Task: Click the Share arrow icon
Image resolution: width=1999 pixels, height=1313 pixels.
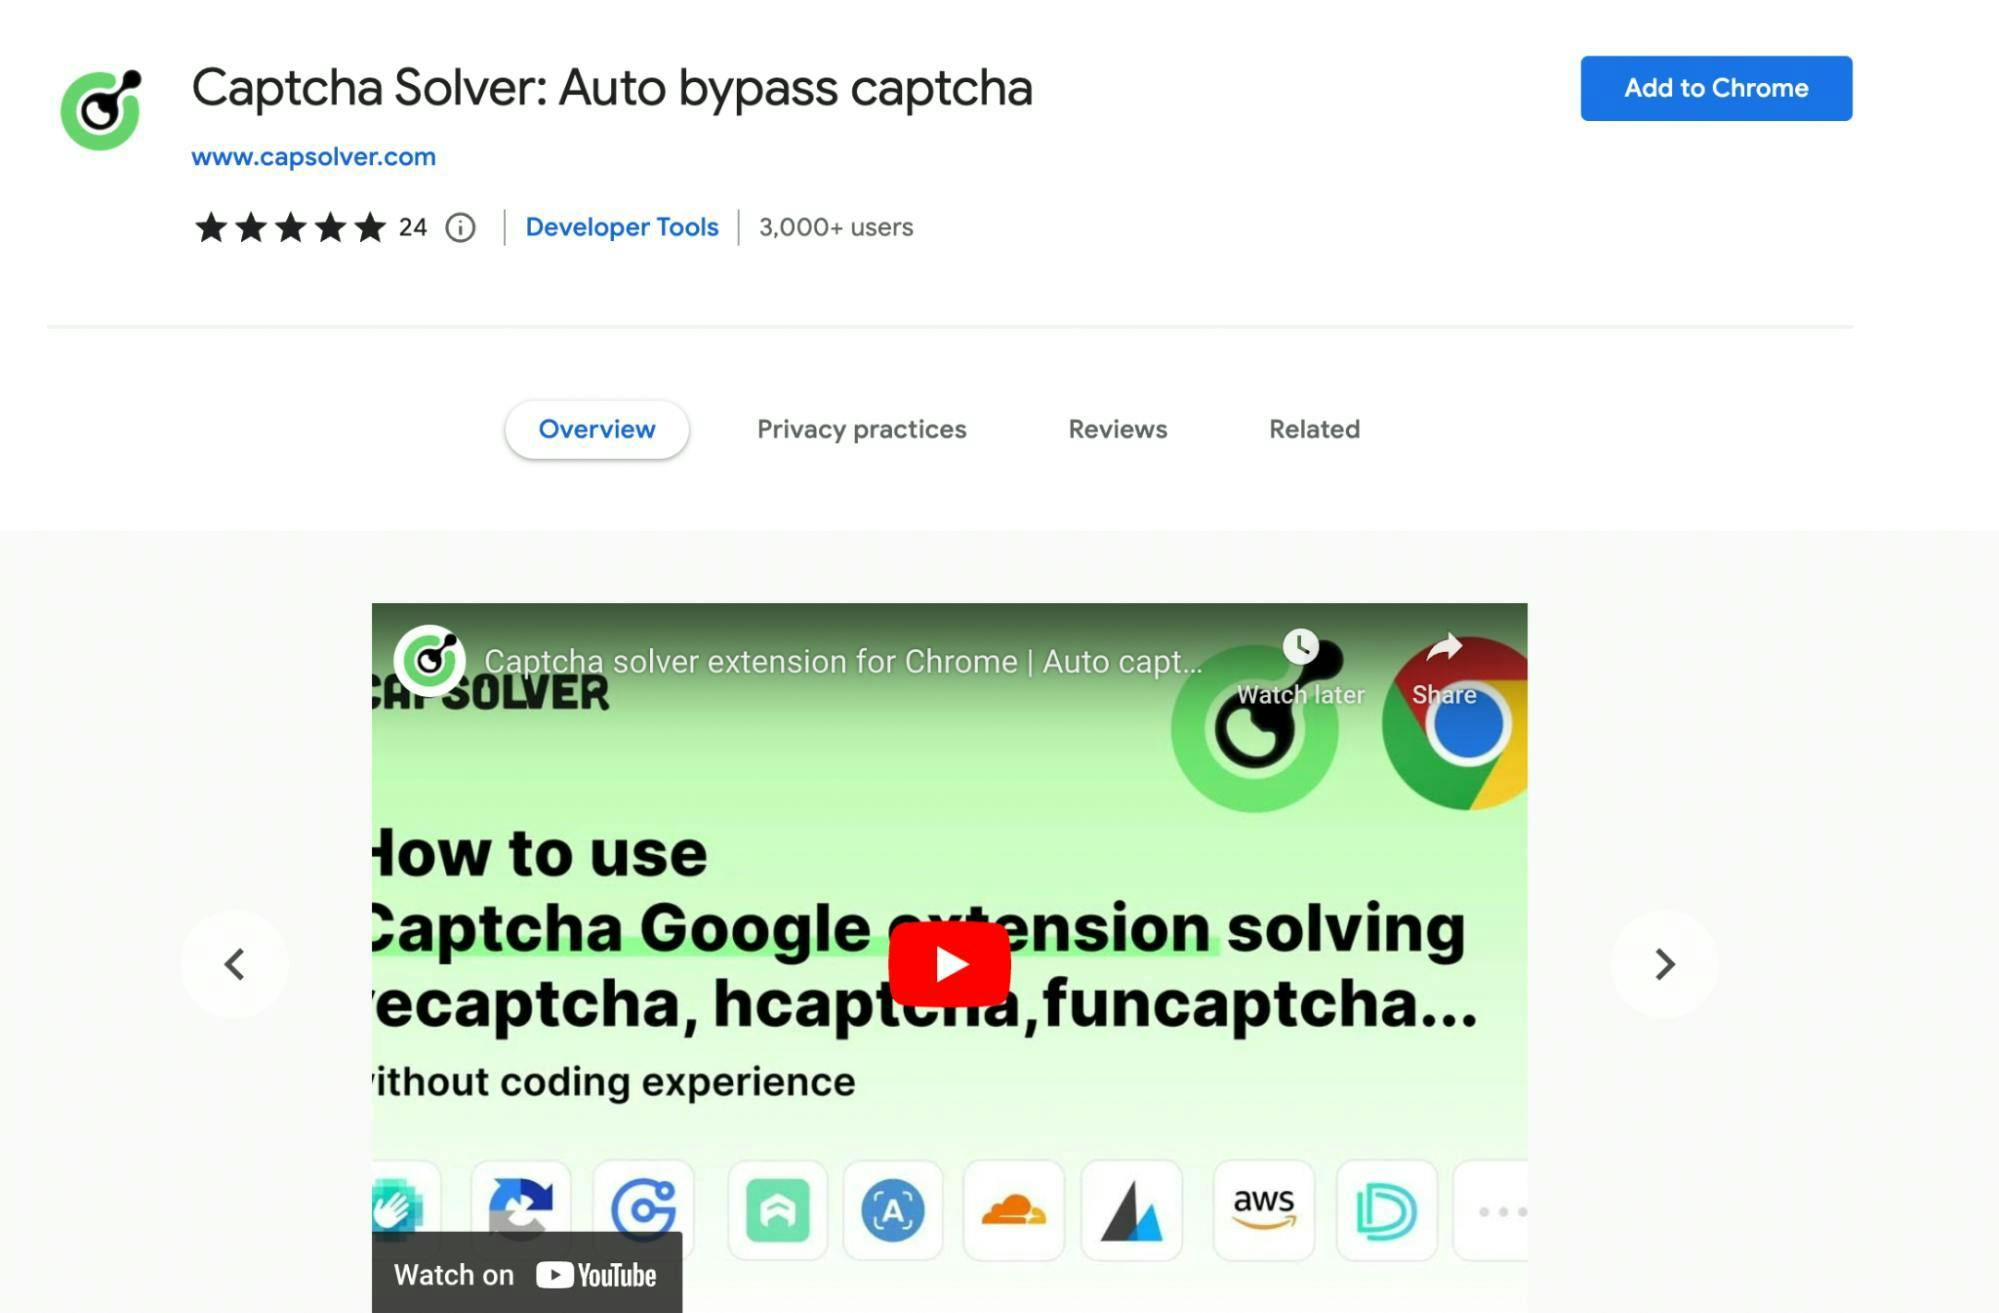Action: 1444,647
